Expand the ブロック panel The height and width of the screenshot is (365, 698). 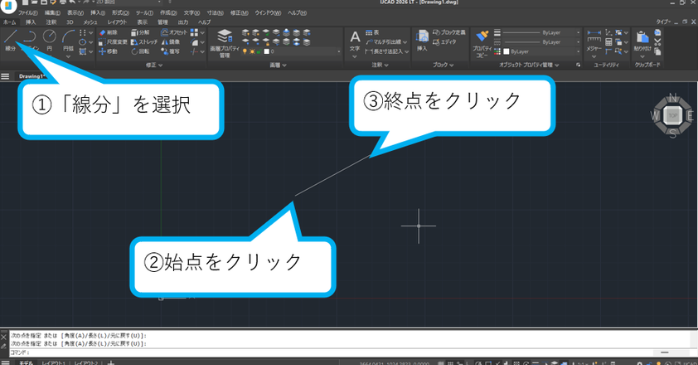[x=443, y=65]
